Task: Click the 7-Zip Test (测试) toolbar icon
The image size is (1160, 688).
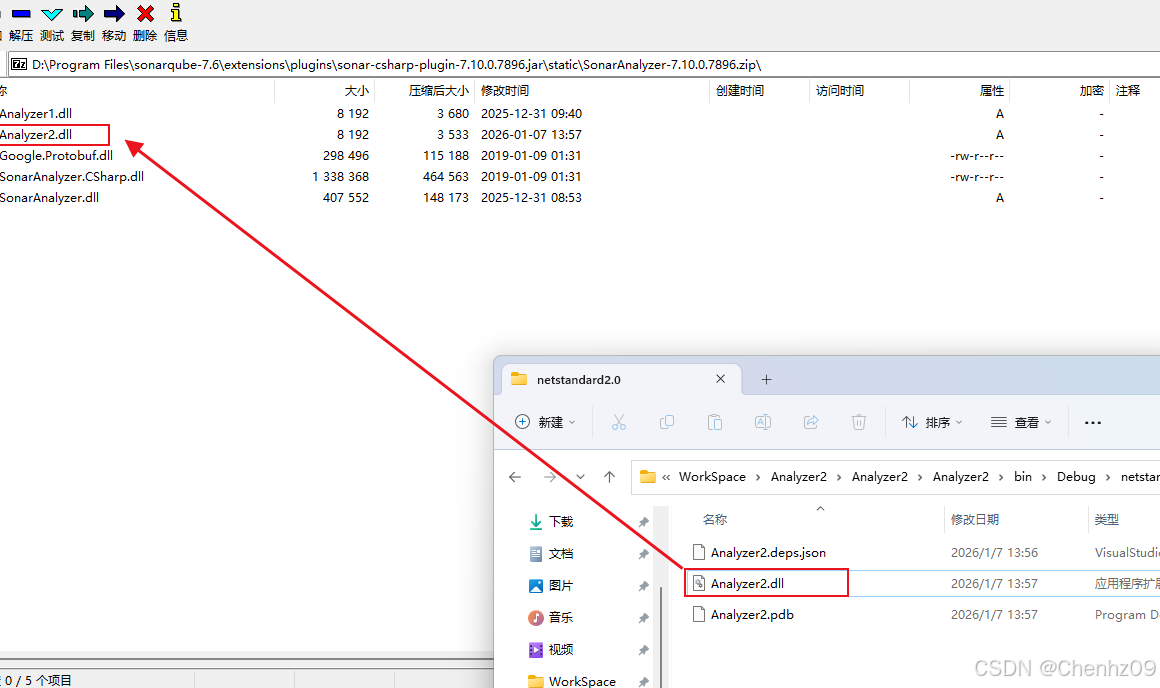Action: [x=52, y=14]
